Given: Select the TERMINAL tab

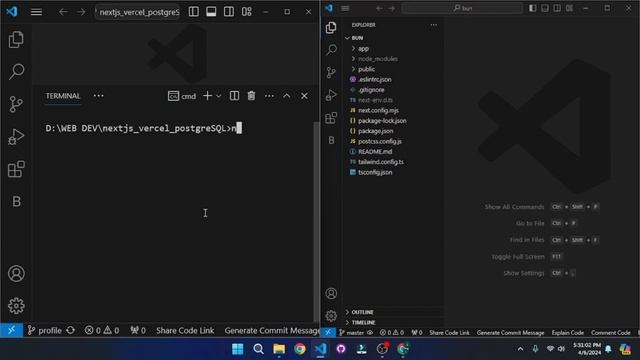Looking at the screenshot, I should (63, 96).
